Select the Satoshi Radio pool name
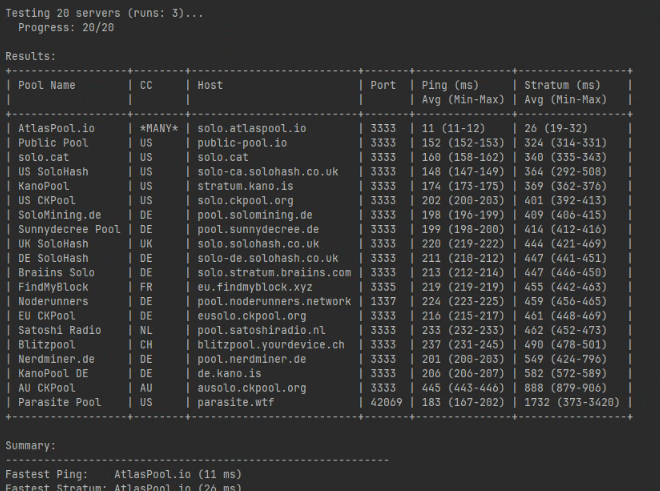The height and width of the screenshot is (491, 660). point(59,330)
